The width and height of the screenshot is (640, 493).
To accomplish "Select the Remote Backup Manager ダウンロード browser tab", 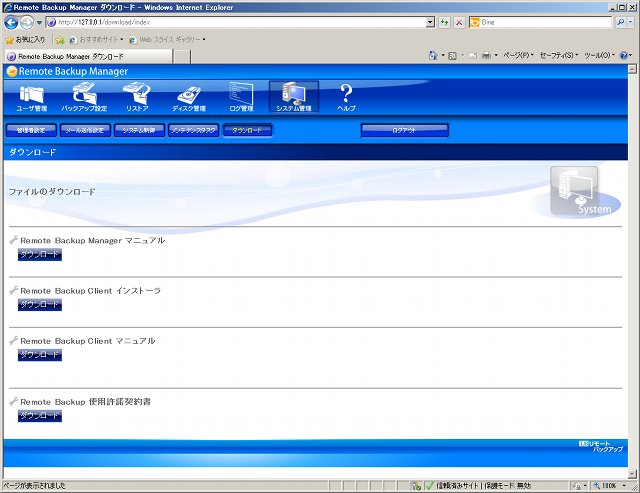I will pos(88,56).
